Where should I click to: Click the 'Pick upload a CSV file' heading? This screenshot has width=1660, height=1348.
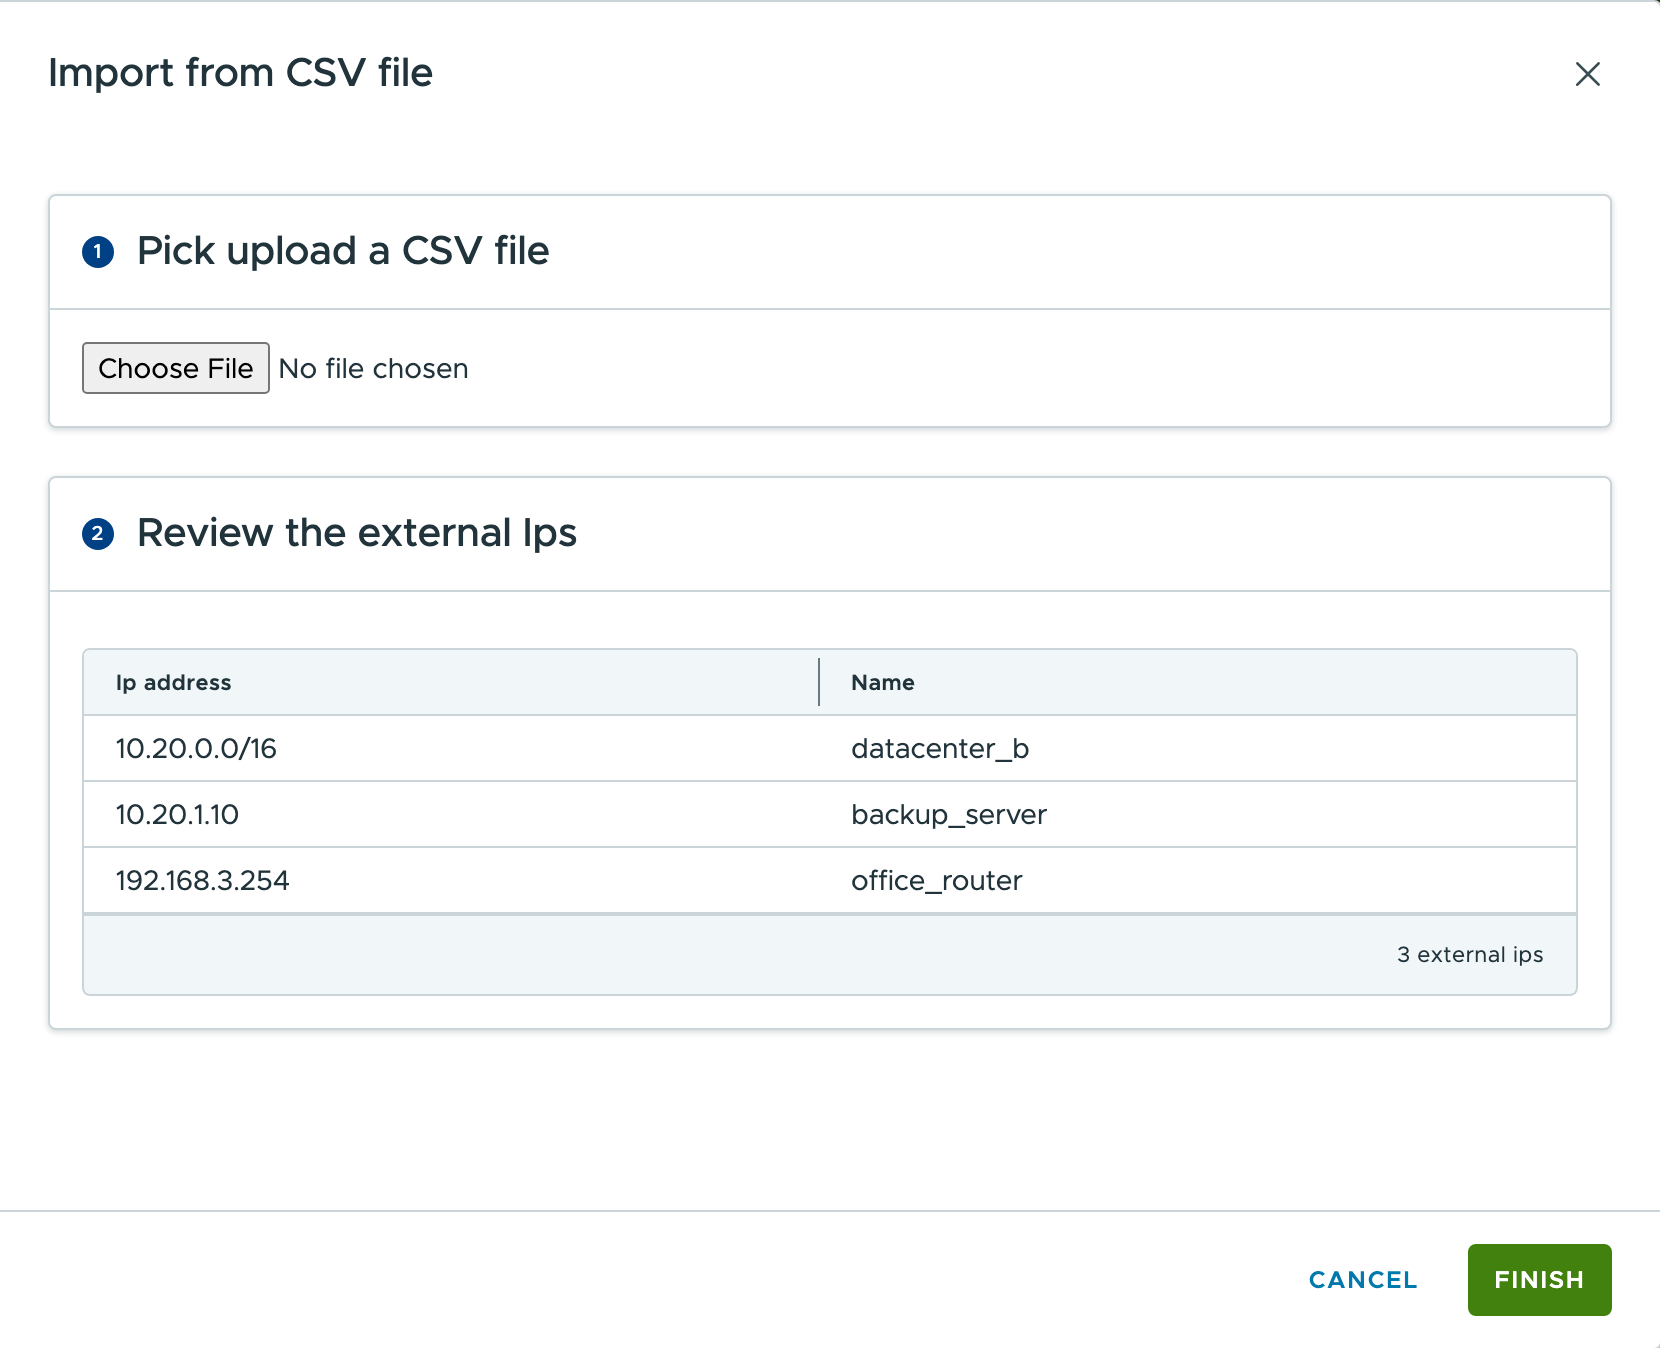(343, 251)
